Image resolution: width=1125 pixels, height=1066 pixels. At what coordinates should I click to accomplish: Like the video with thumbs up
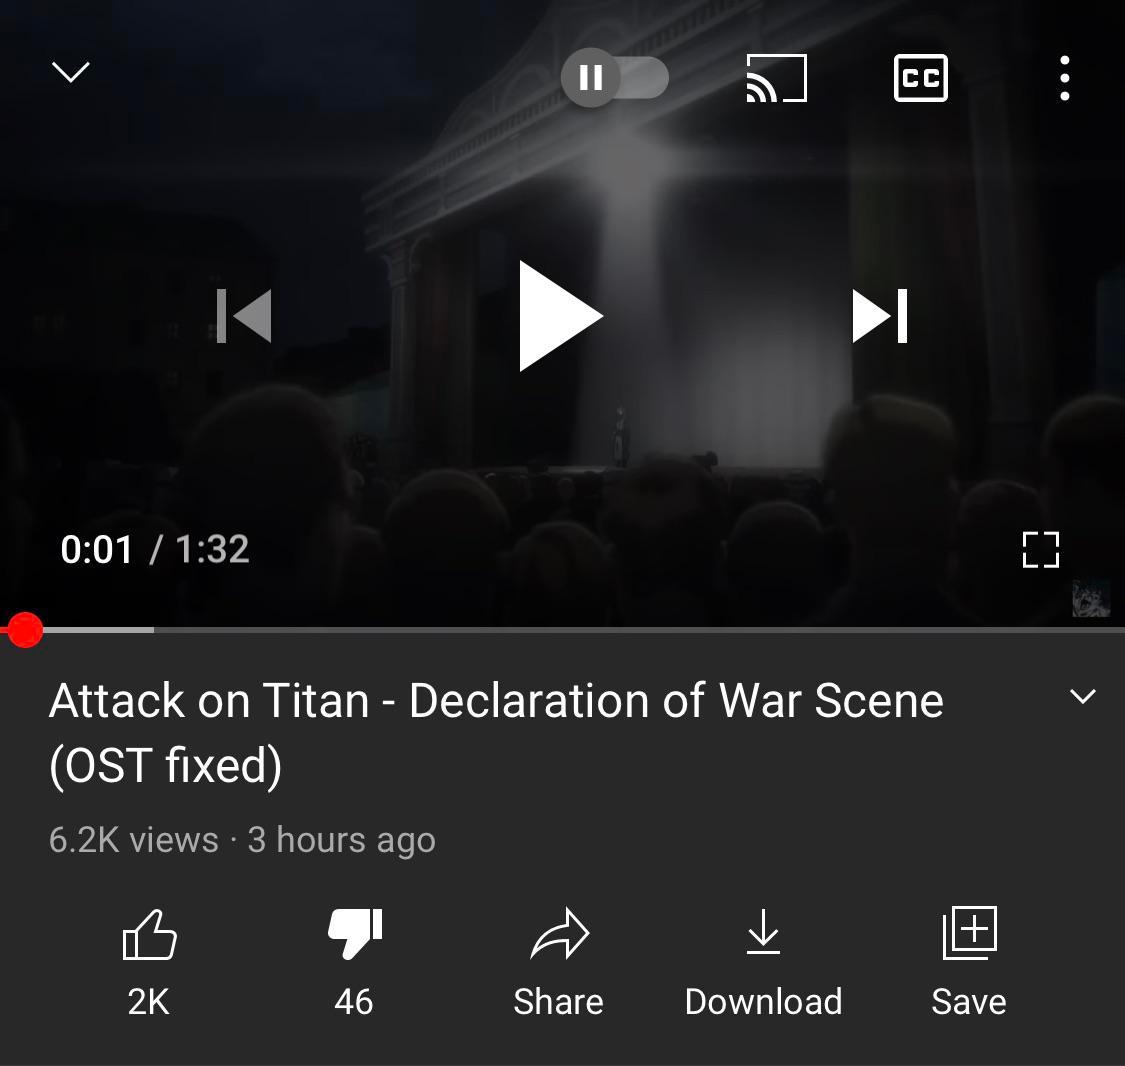click(149, 962)
